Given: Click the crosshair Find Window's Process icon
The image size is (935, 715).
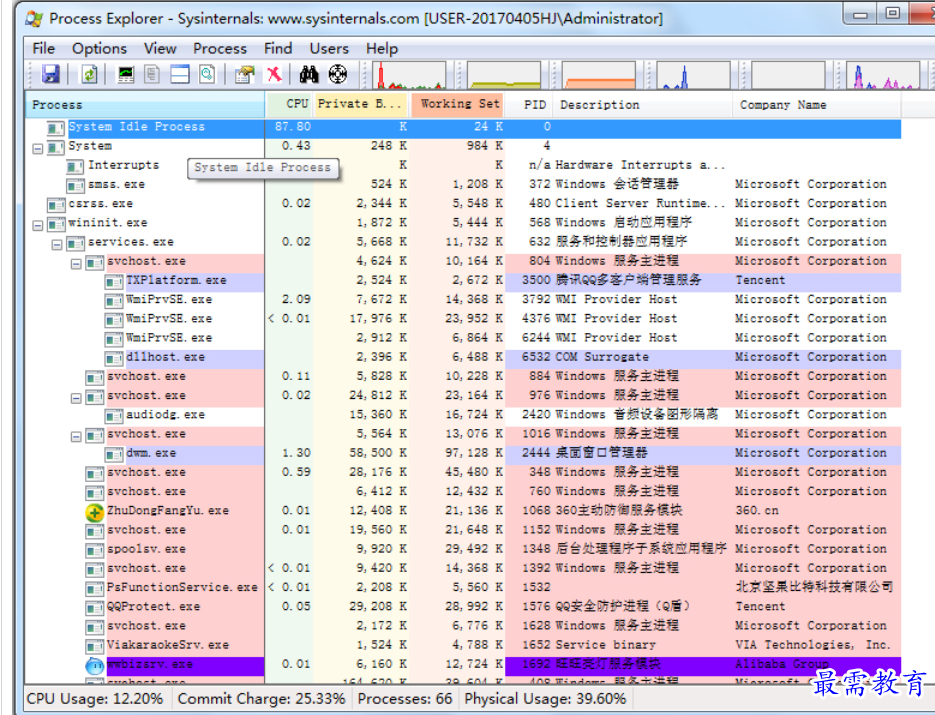Looking at the screenshot, I should (x=338, y=75).
